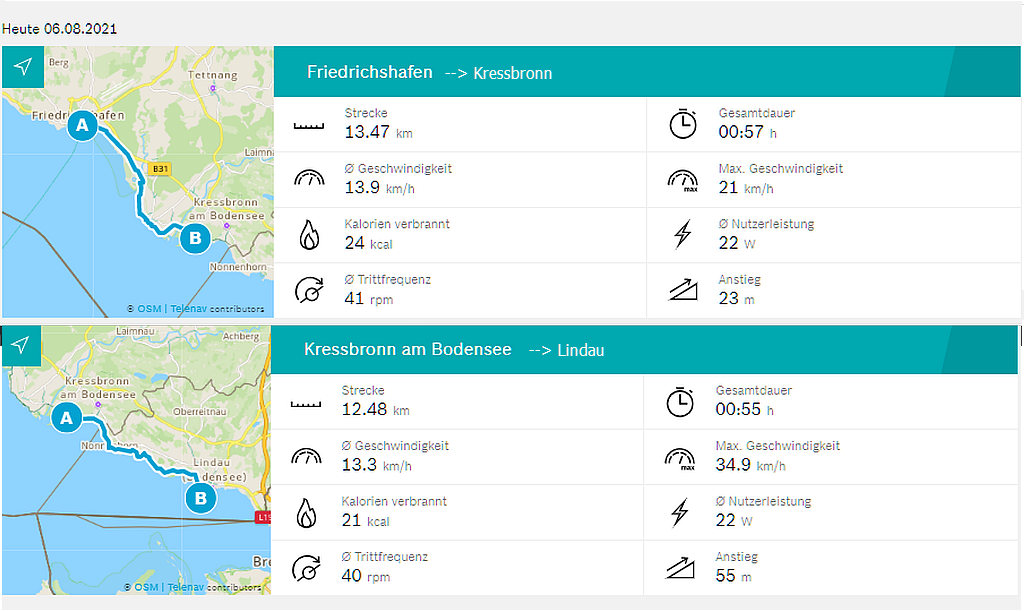The image size is (1024, 611).
Task: Click the max speed gauge icon beside 34.9 km/h
Action: click(x=680, y=458)
